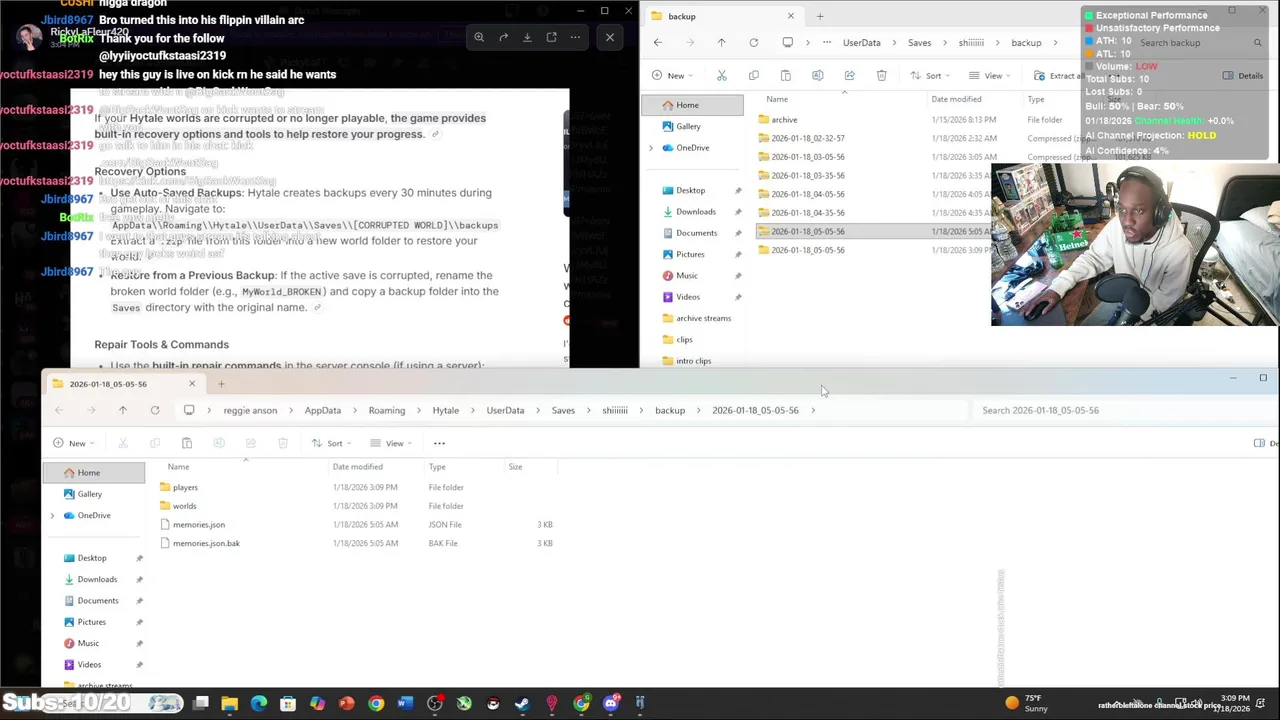Select the backup tab in upper Explorer
The image size is (1280, 720).
tap(720, 16)
